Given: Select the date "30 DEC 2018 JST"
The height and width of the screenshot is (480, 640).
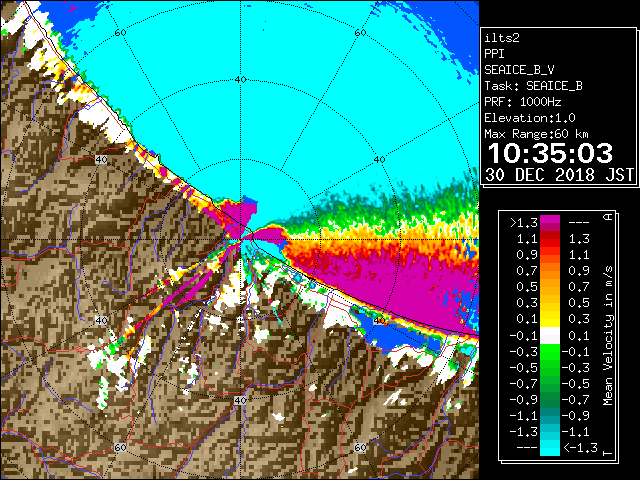Looking at the screenshot, I should click(x=559, y=175).
